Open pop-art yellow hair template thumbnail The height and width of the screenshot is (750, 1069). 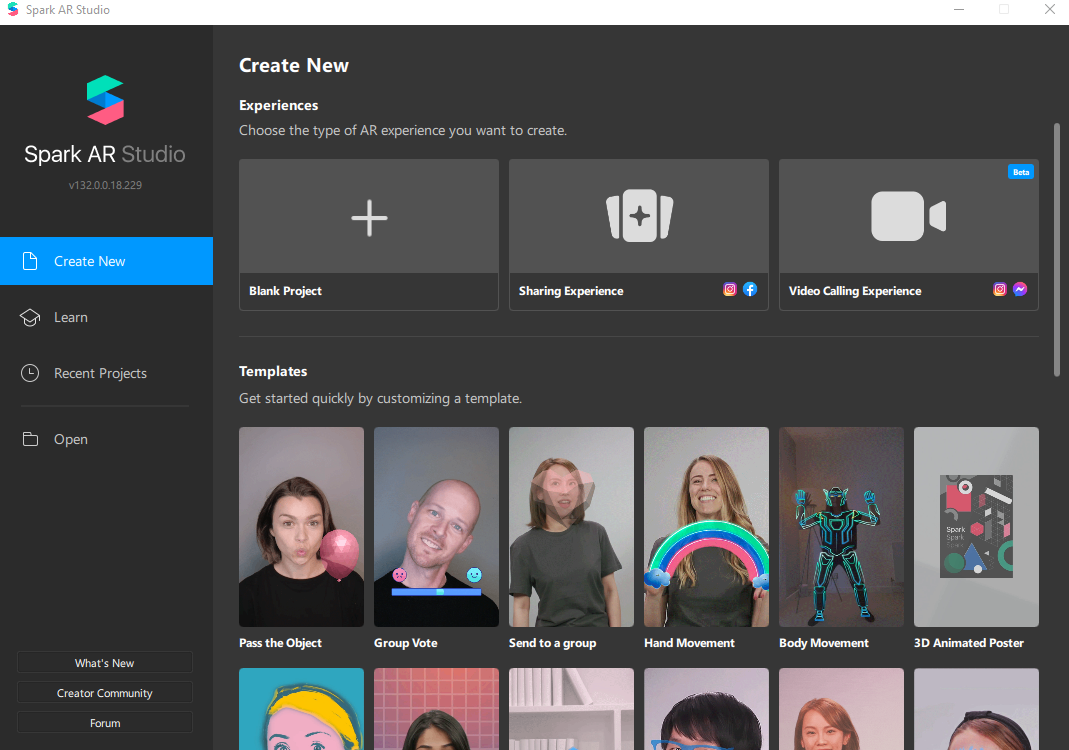point(301,709)
